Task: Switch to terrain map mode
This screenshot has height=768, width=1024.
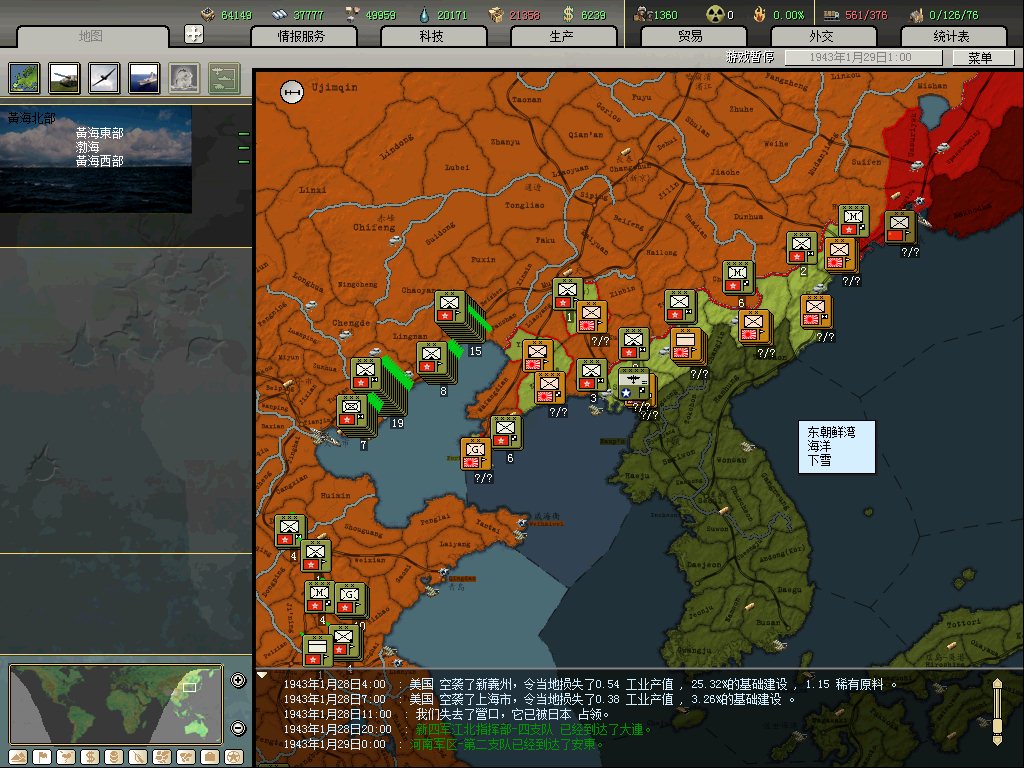Action: click(19, 756)
